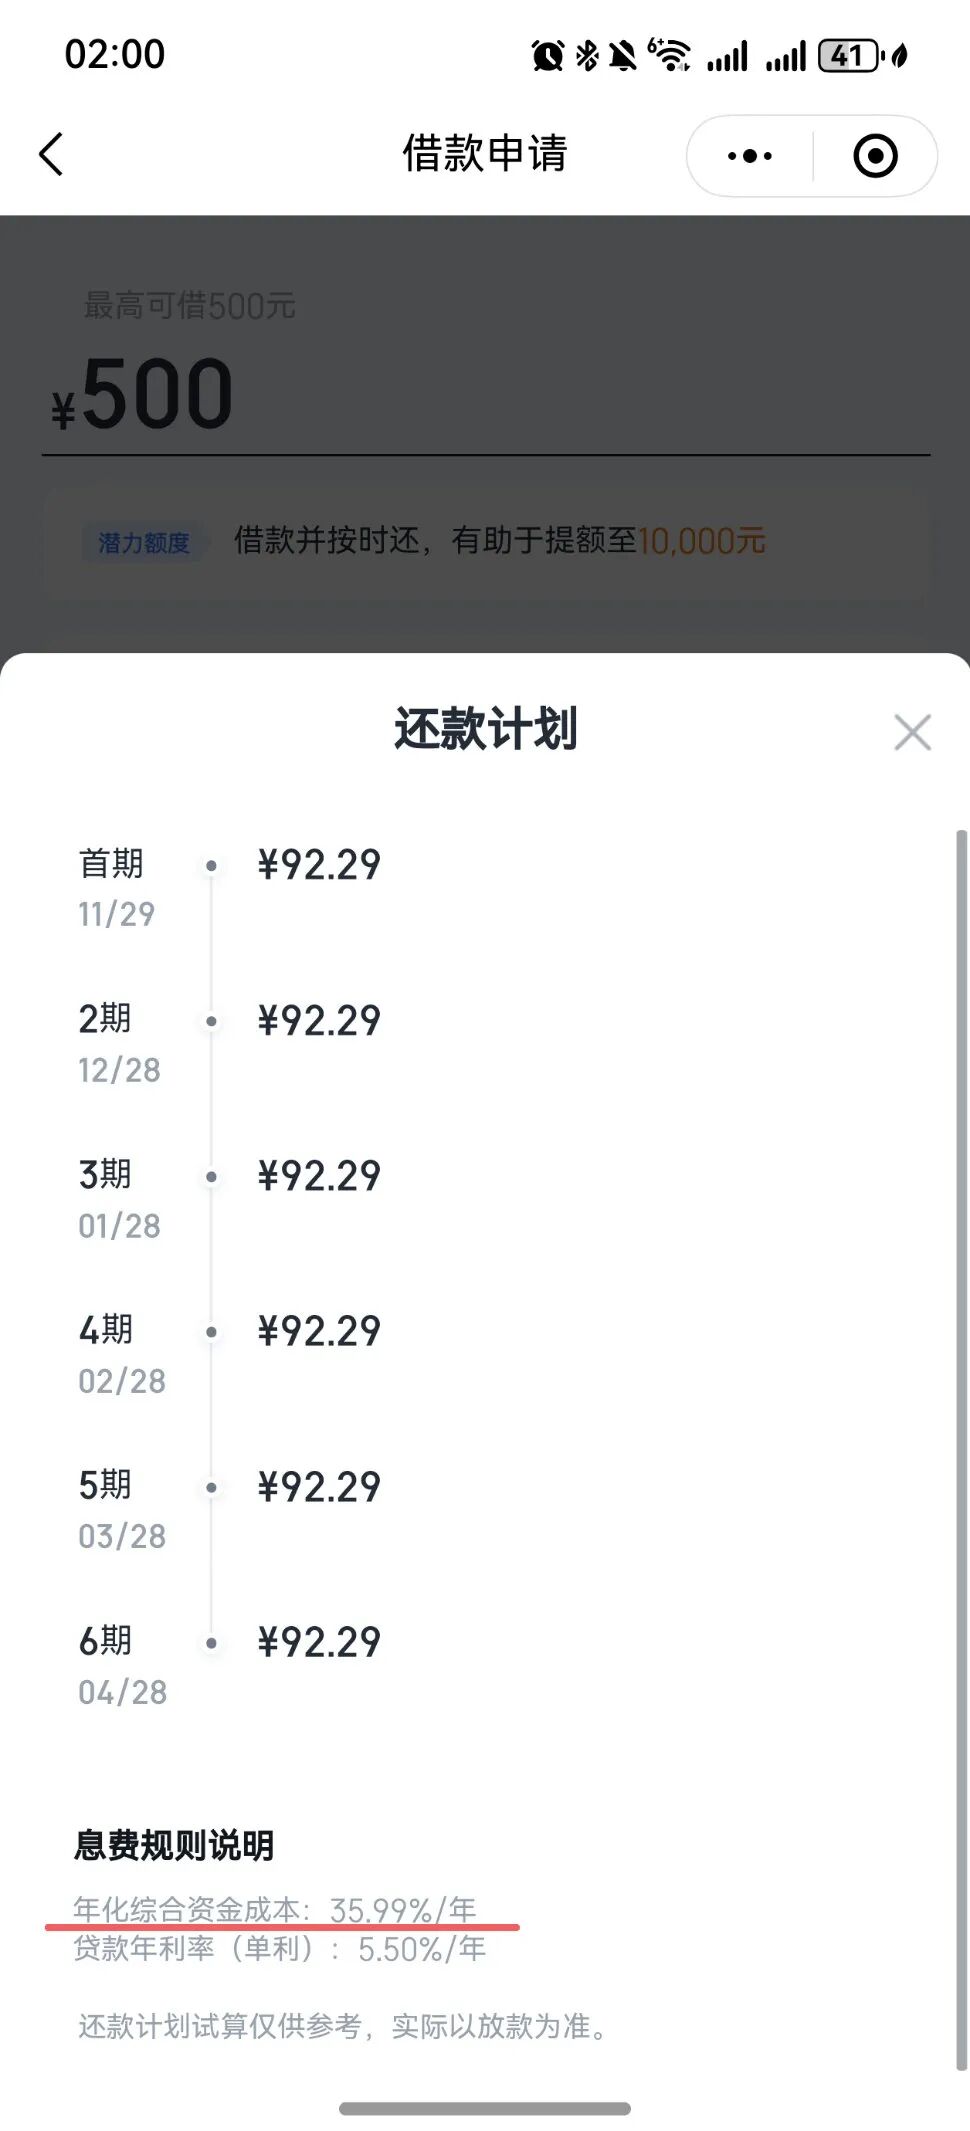Select the 3期 01/28 repayment entry
Viewport: 970px width, 2131px height.
click(230, 1198)
